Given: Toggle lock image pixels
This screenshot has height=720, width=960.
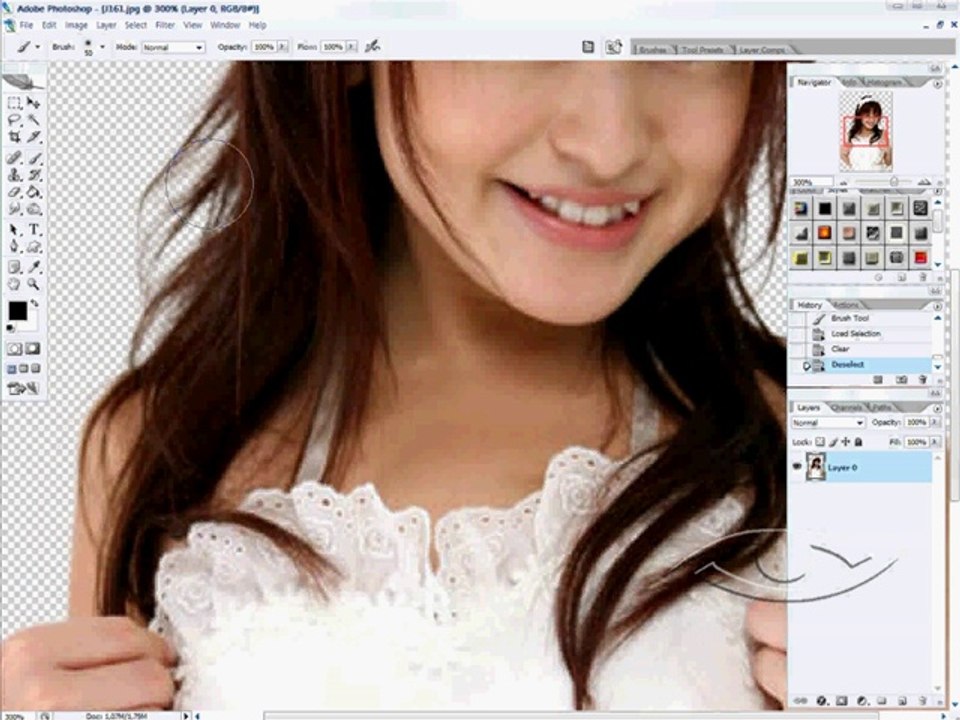Looking at the screenshot, I should [x=833, y=441].
